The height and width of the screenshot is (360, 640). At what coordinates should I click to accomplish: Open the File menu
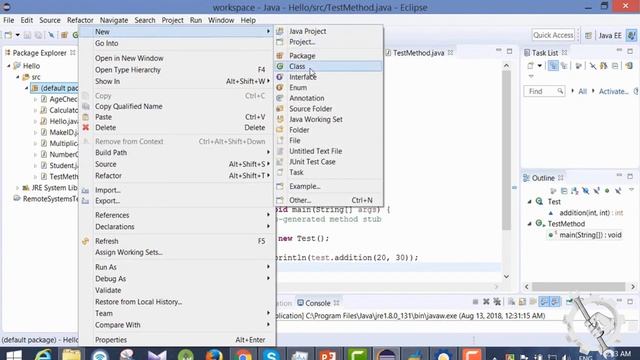9,20
